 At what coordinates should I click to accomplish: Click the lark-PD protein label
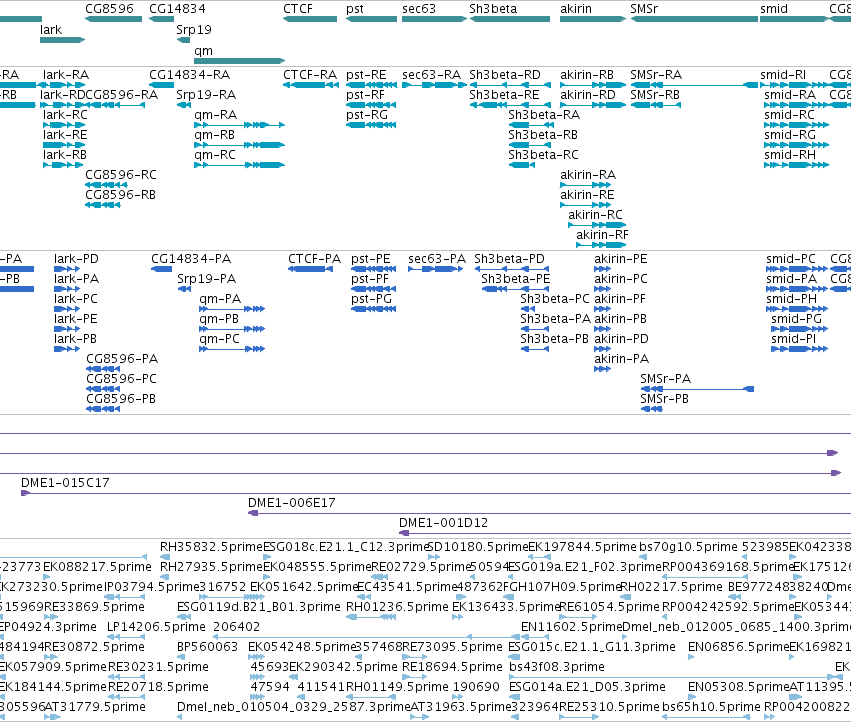click(76, 258)
